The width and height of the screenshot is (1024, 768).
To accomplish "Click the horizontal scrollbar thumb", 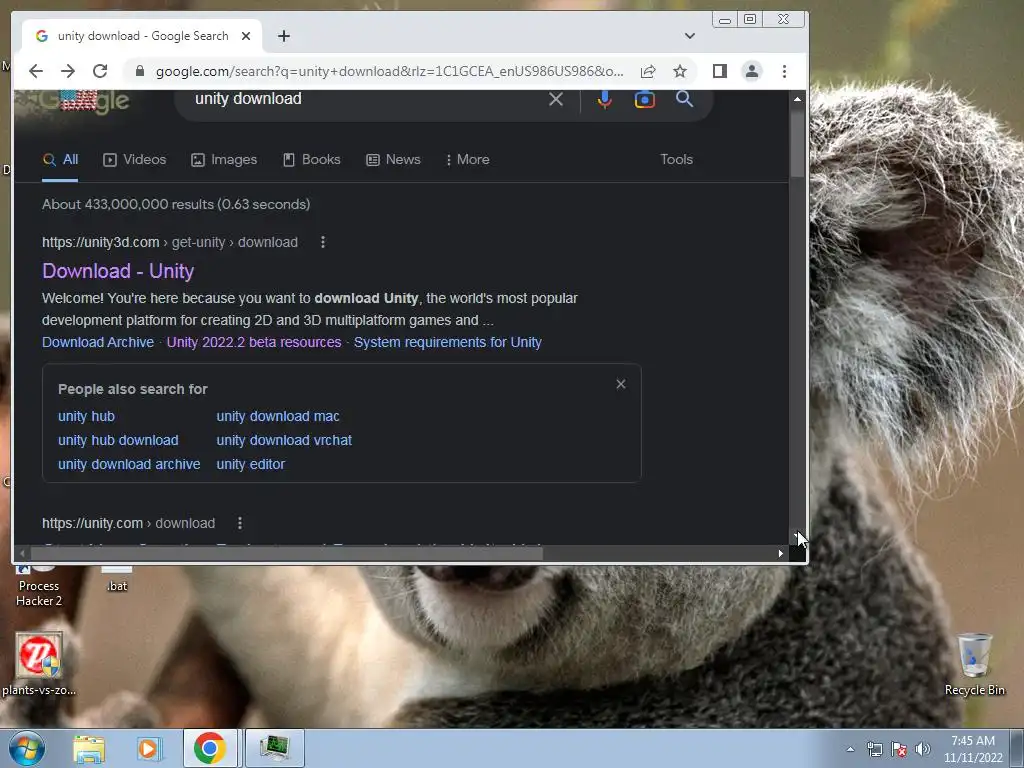I will click(286, 554).
